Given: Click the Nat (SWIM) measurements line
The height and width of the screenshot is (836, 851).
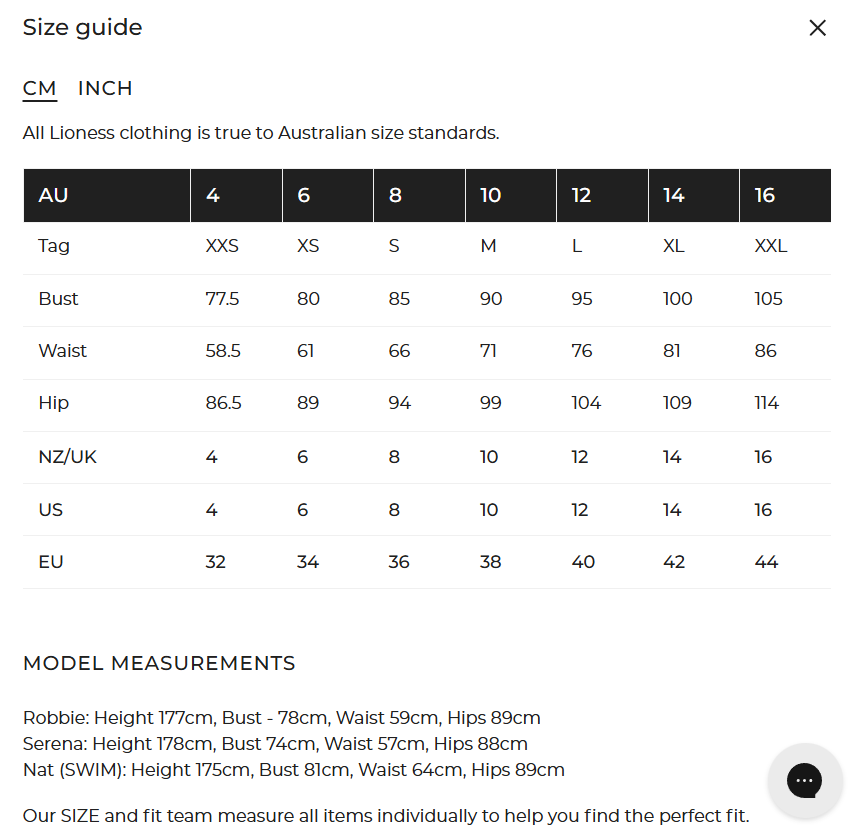Looking at the screenshot, I should tap(293, 770).
